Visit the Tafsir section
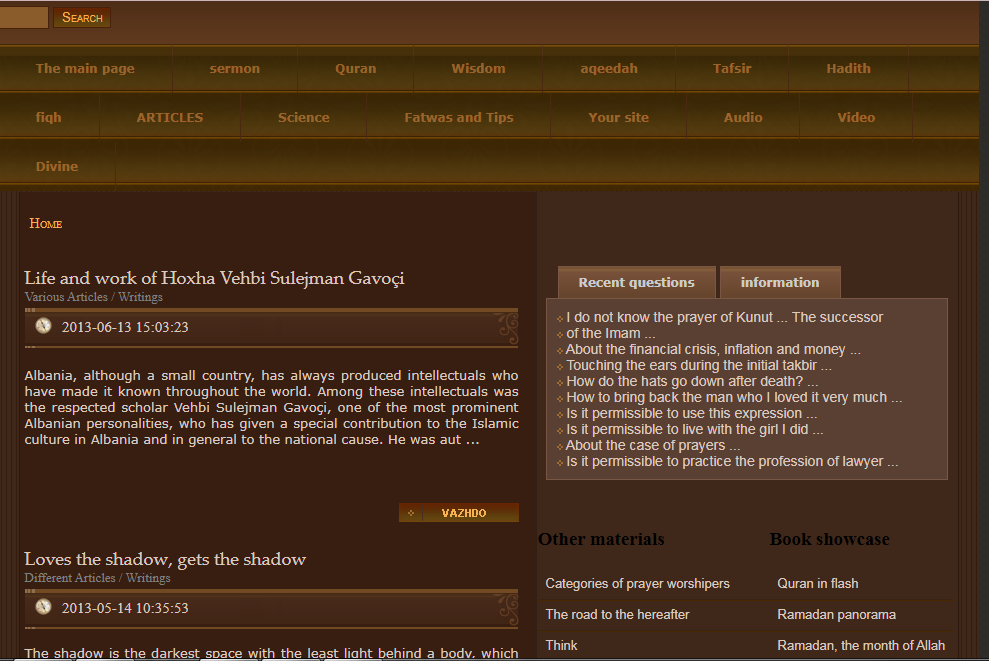Image resolution: width=989 pixels, height=661 pixels. pos(731,68)
